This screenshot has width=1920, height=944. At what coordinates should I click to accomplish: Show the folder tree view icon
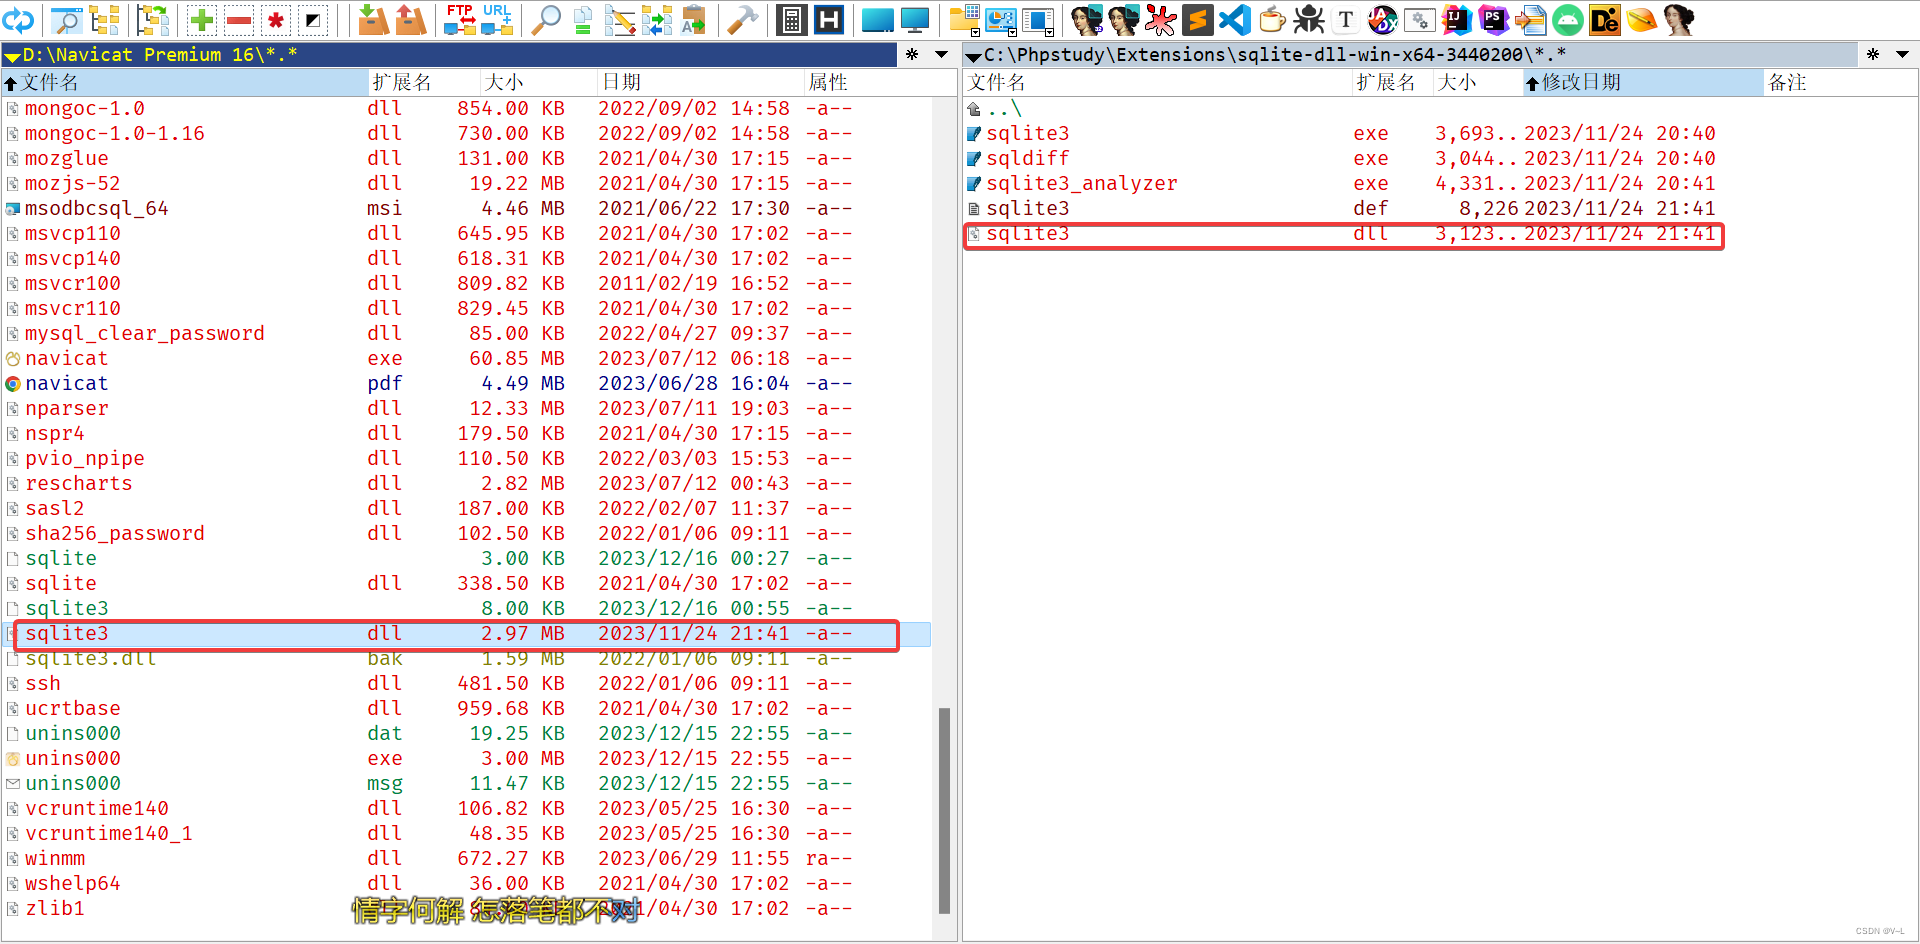click(x=104, y=19)
